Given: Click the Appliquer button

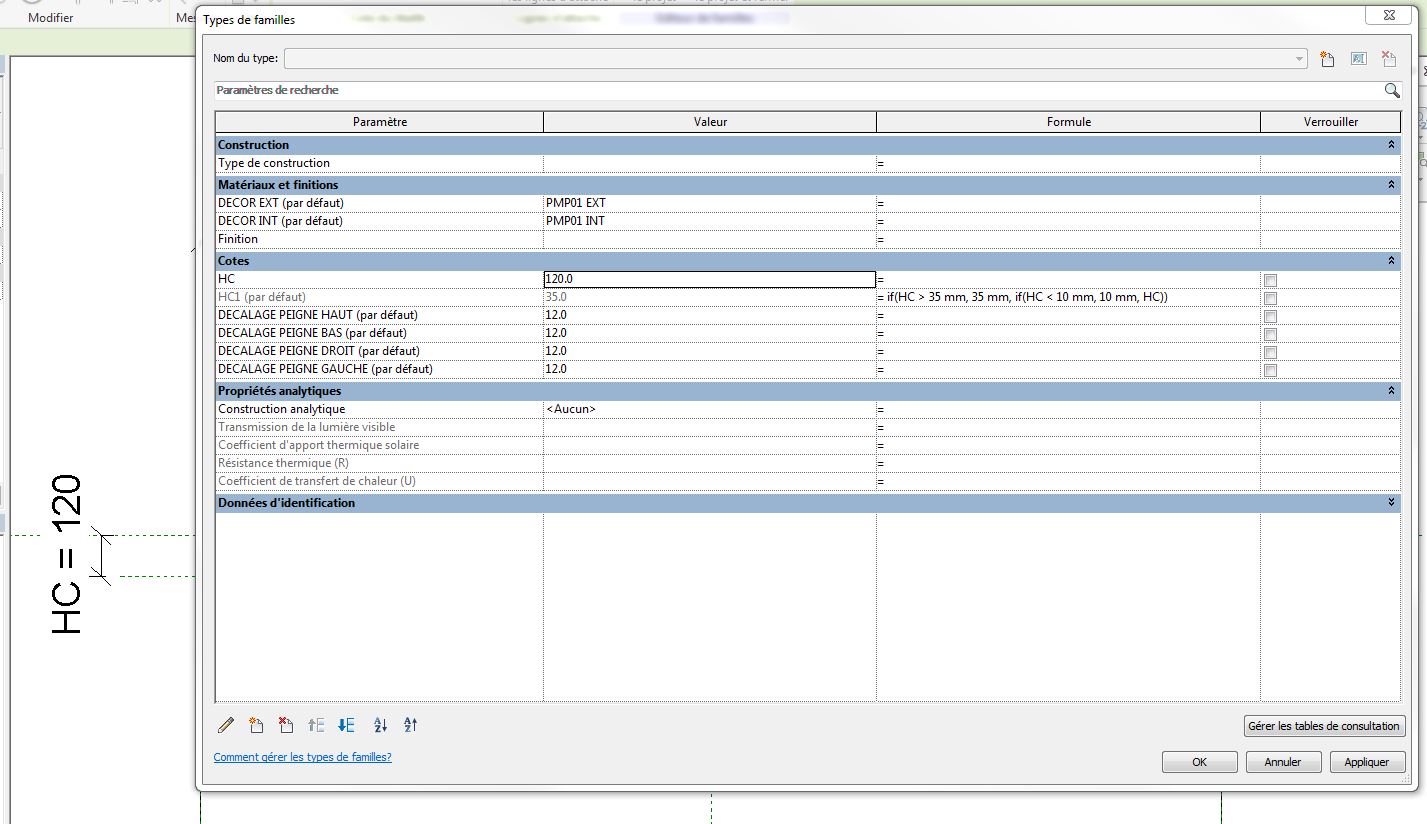Looking at the screenshot, I should point(1367,762).
